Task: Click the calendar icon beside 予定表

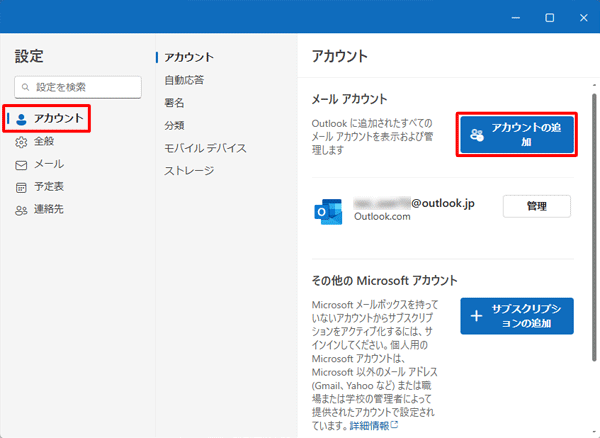Action: [x=21, y=188]
